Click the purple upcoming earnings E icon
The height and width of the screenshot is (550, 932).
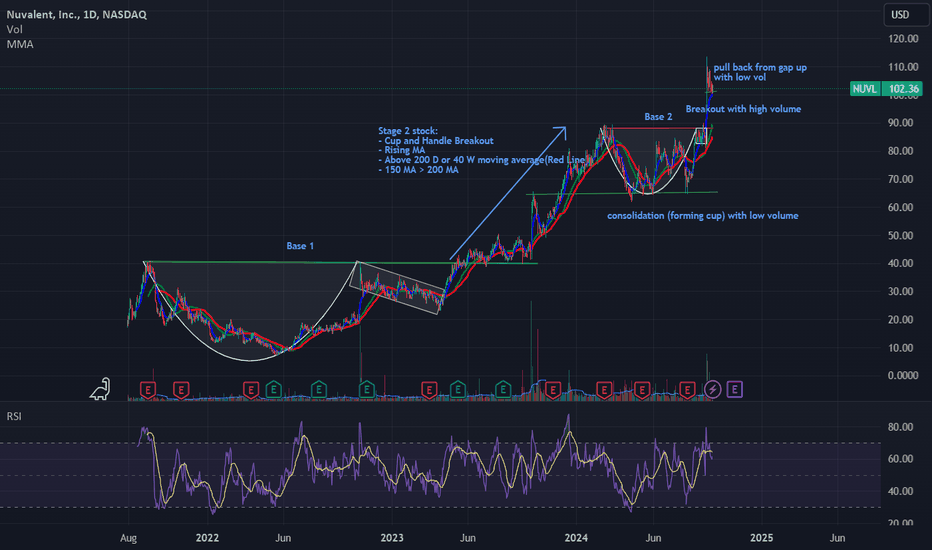(x=735, y=389)
